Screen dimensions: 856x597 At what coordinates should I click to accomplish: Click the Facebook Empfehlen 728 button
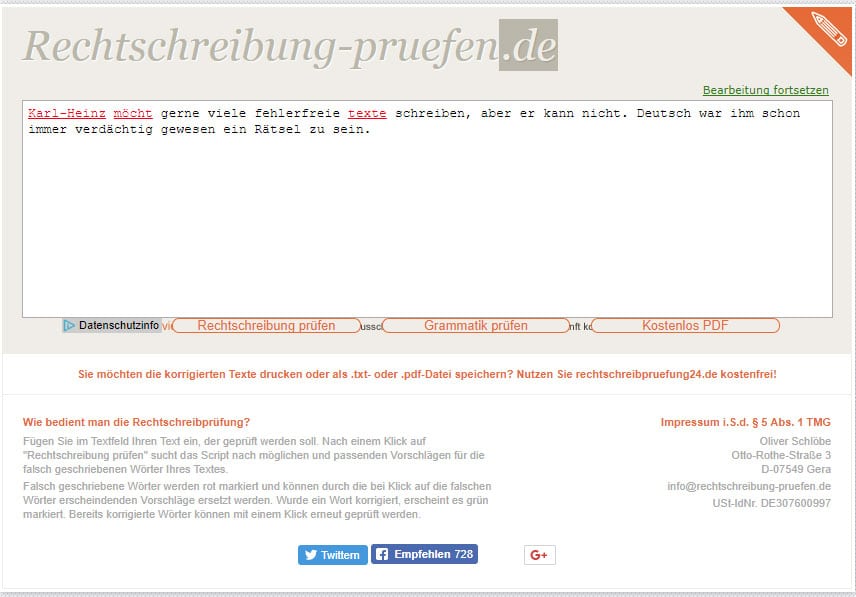click(x=424, y=554)
